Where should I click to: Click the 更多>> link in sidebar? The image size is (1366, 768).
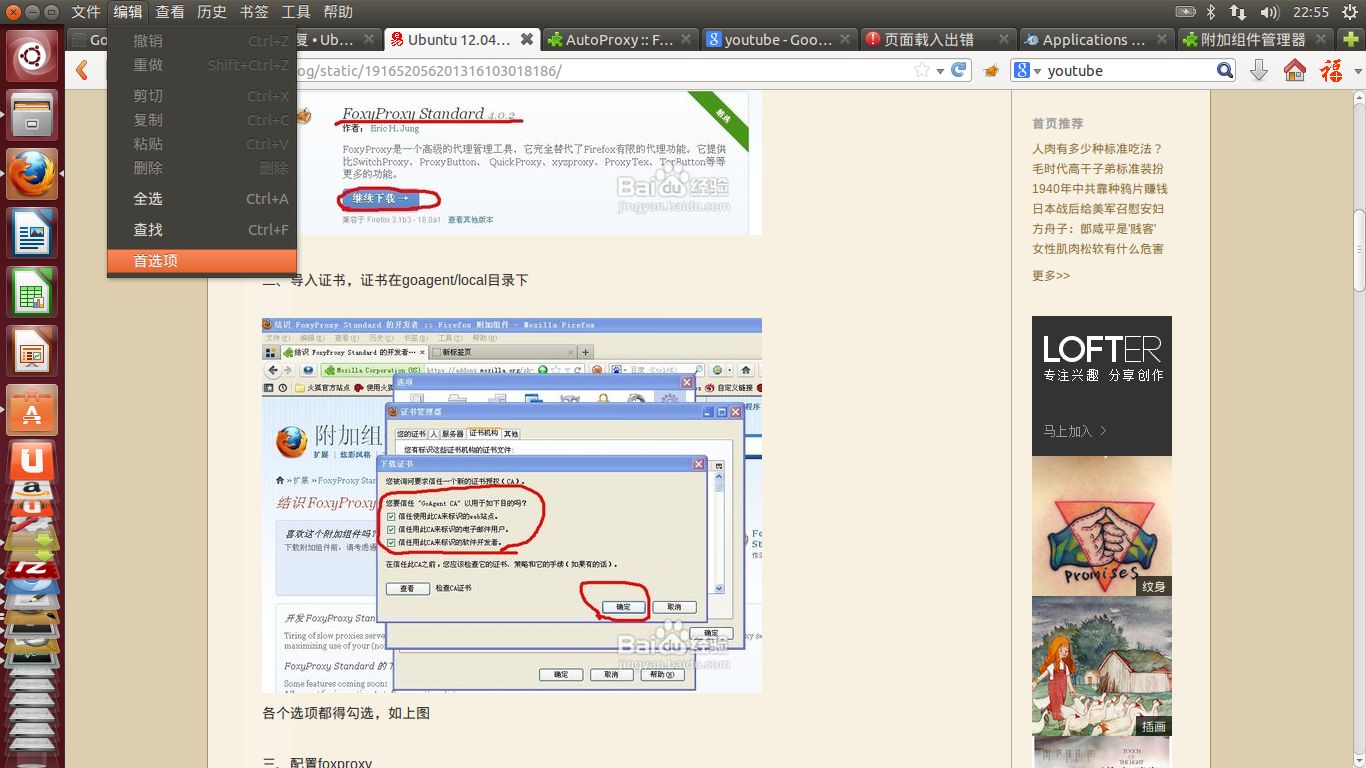point(1051,276)
